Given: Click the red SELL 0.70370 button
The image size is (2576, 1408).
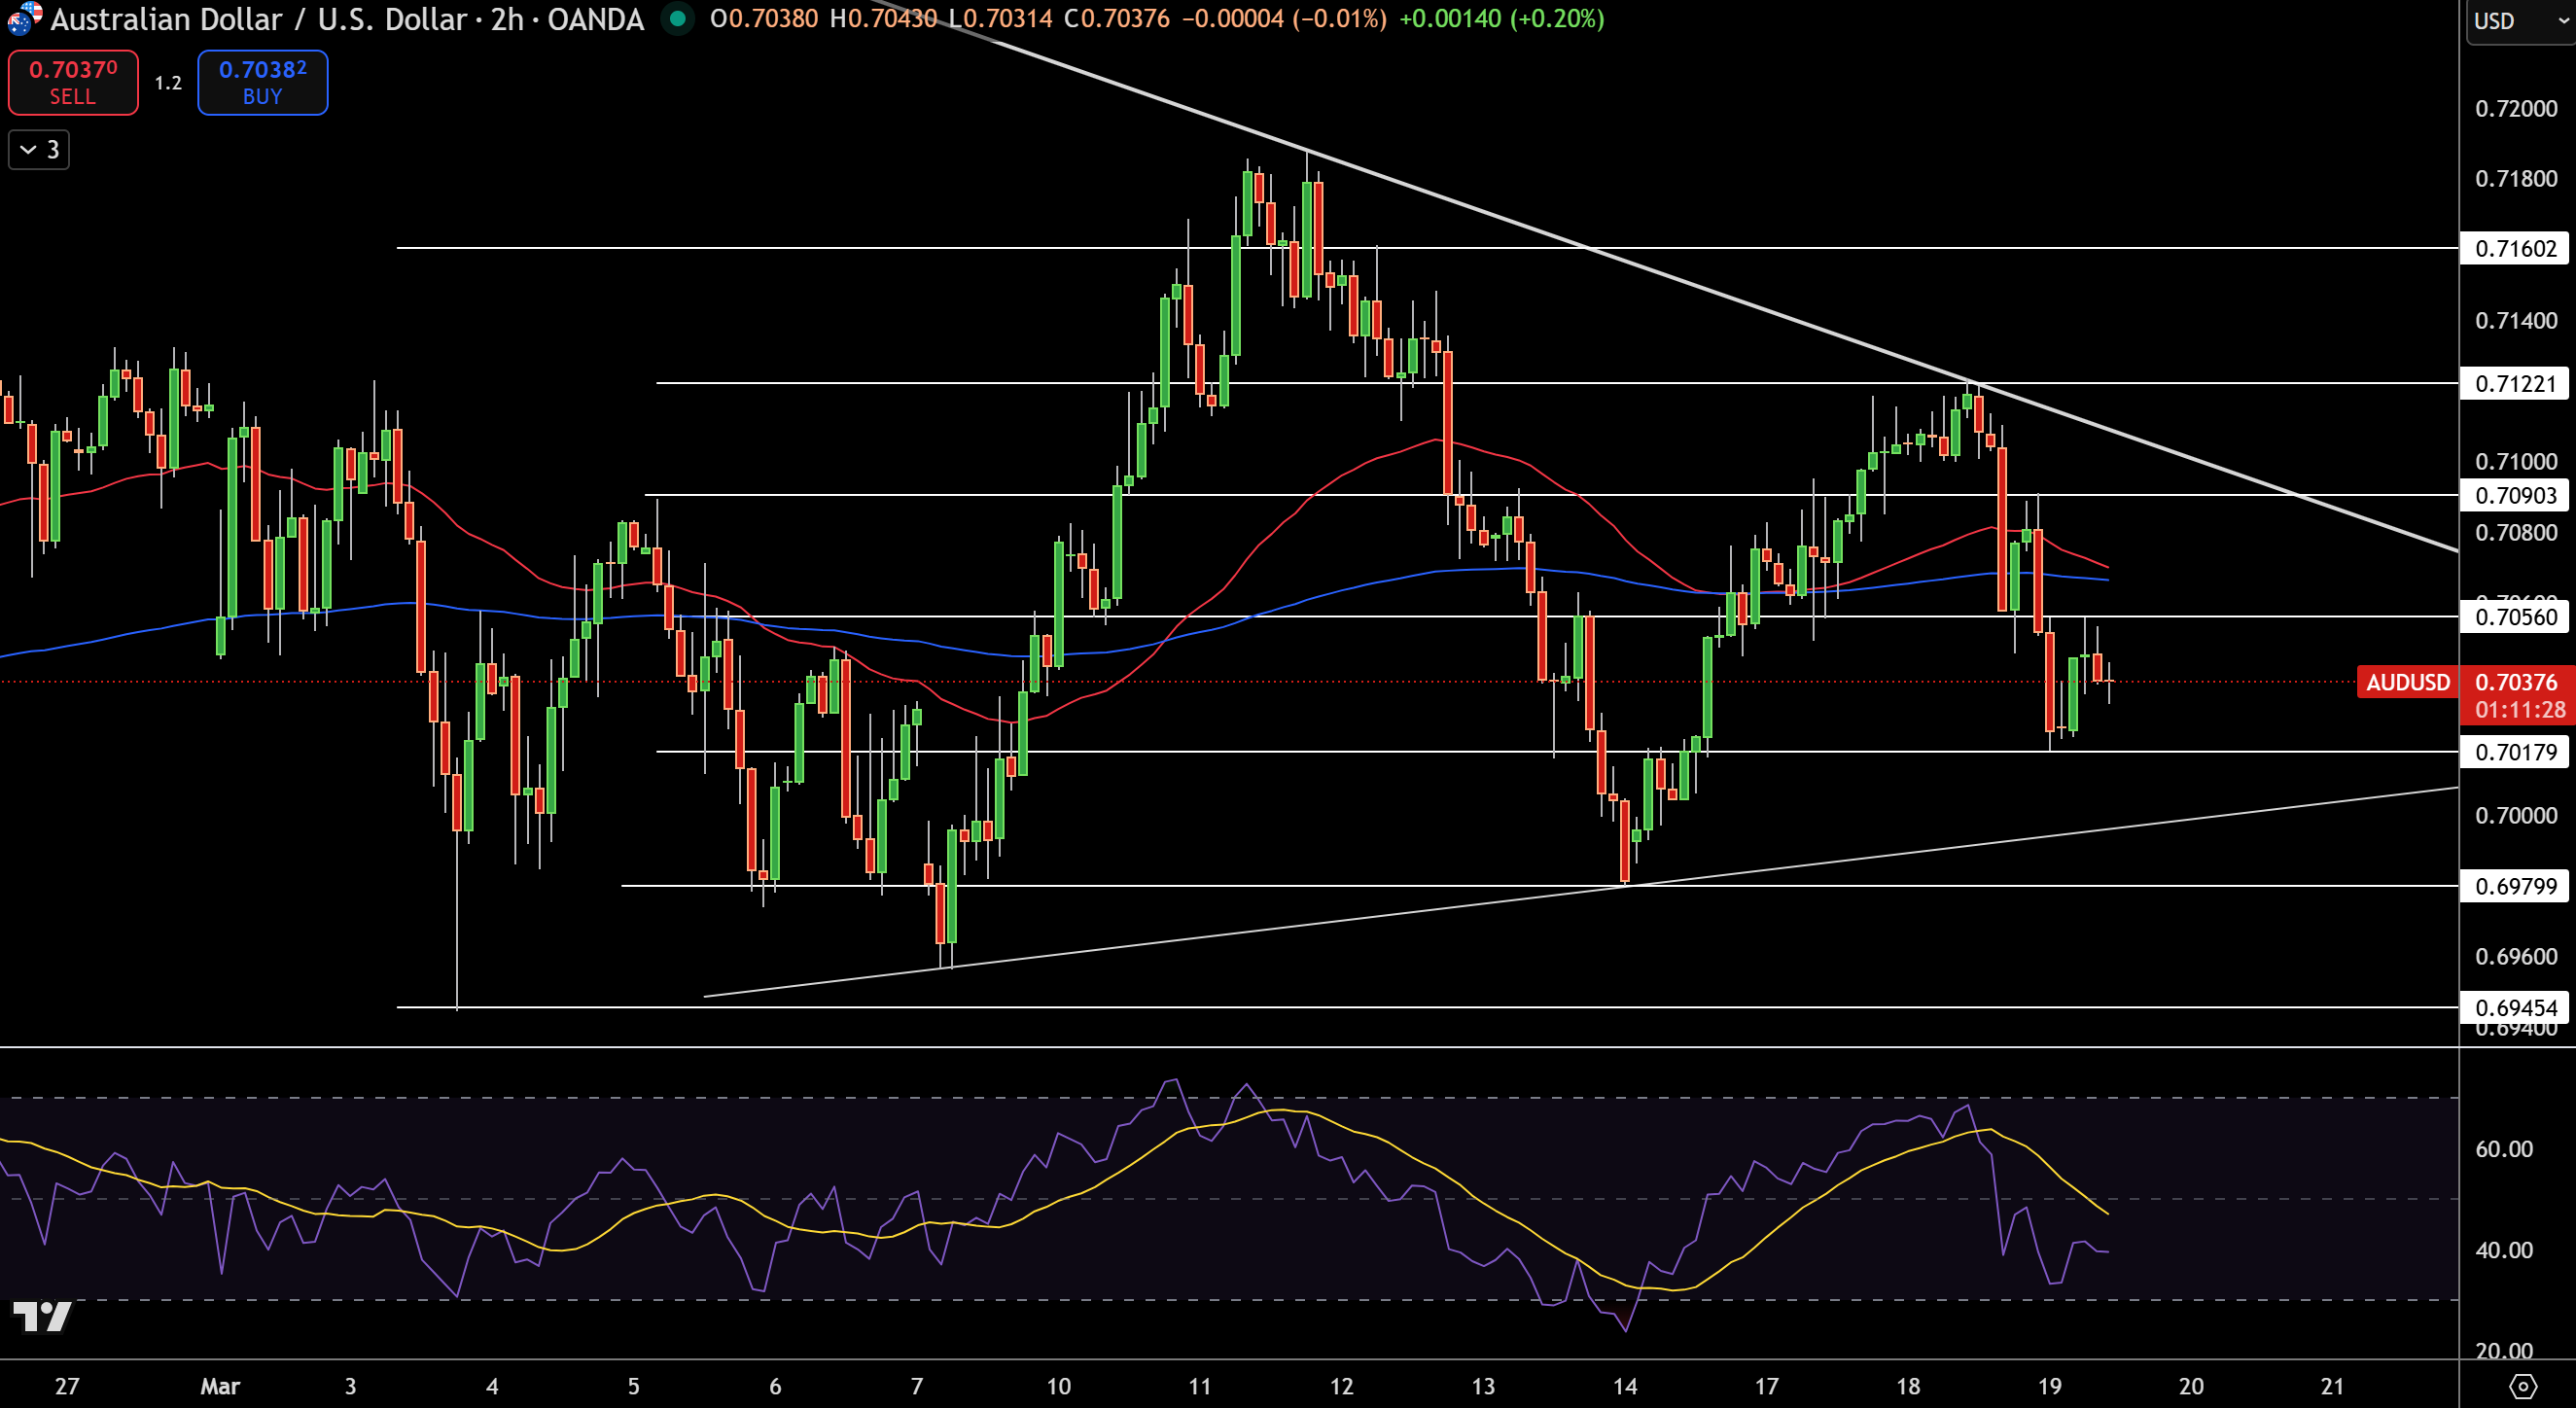Looking at the screenshot, I should (x=73, y=82).
